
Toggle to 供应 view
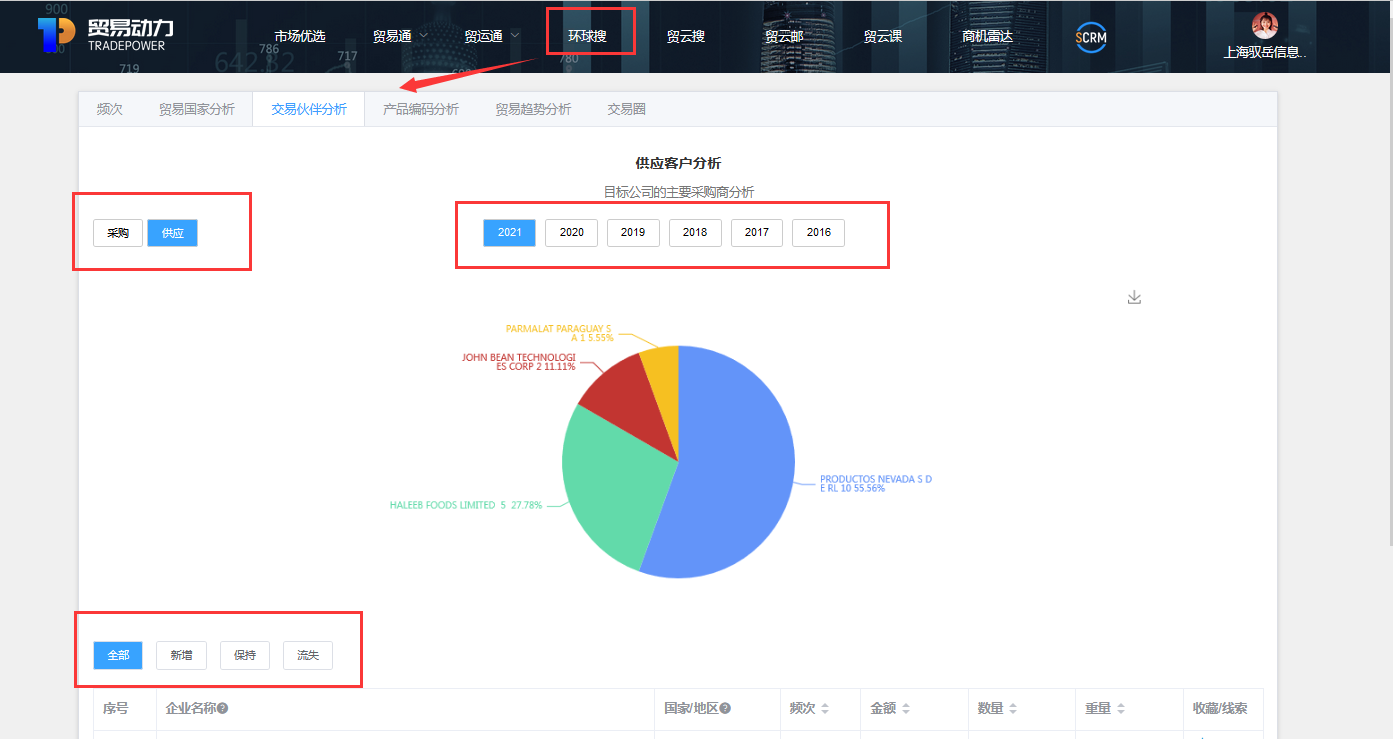click(x=172, y=233)
